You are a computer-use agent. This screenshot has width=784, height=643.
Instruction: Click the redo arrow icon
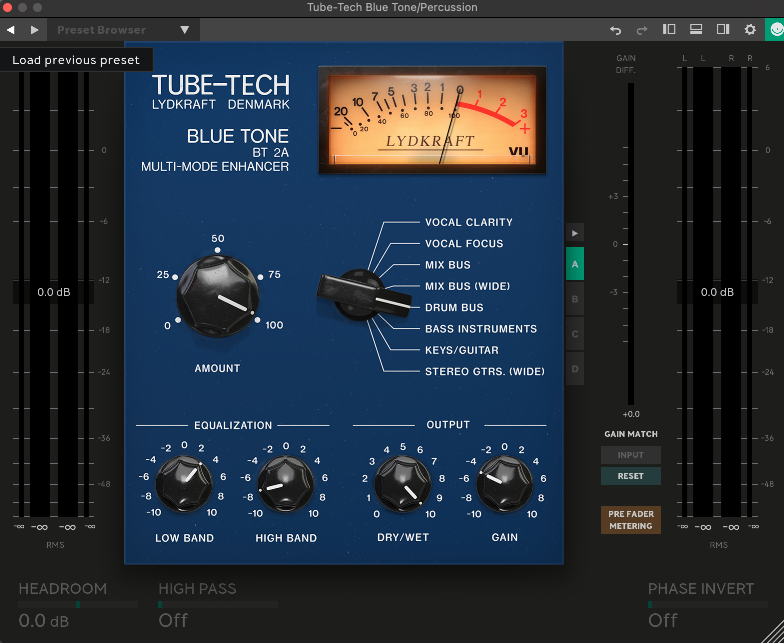pyautogui.click(x=642, y=30)
